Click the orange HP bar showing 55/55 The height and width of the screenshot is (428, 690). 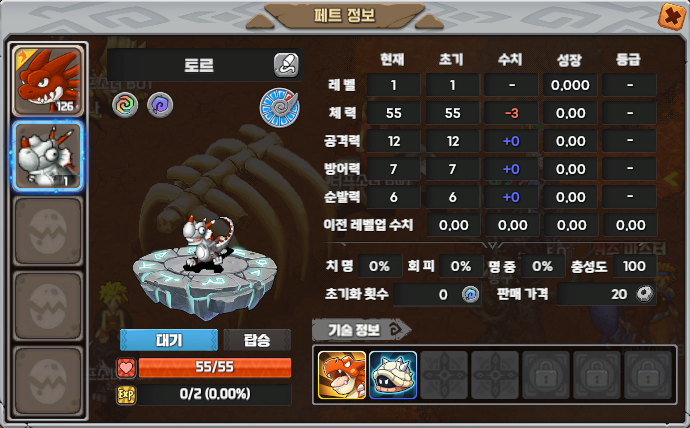[x=215, y=367]
